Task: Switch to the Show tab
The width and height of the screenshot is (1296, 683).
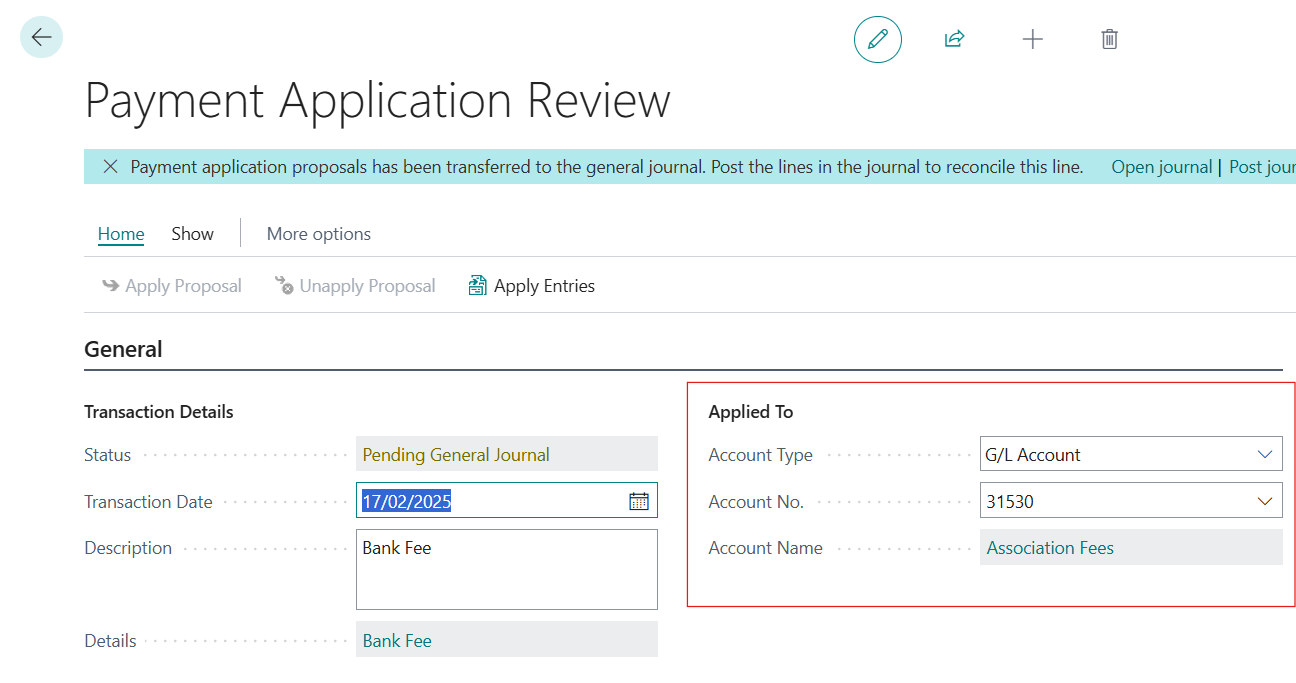Action: click(192, 233)
